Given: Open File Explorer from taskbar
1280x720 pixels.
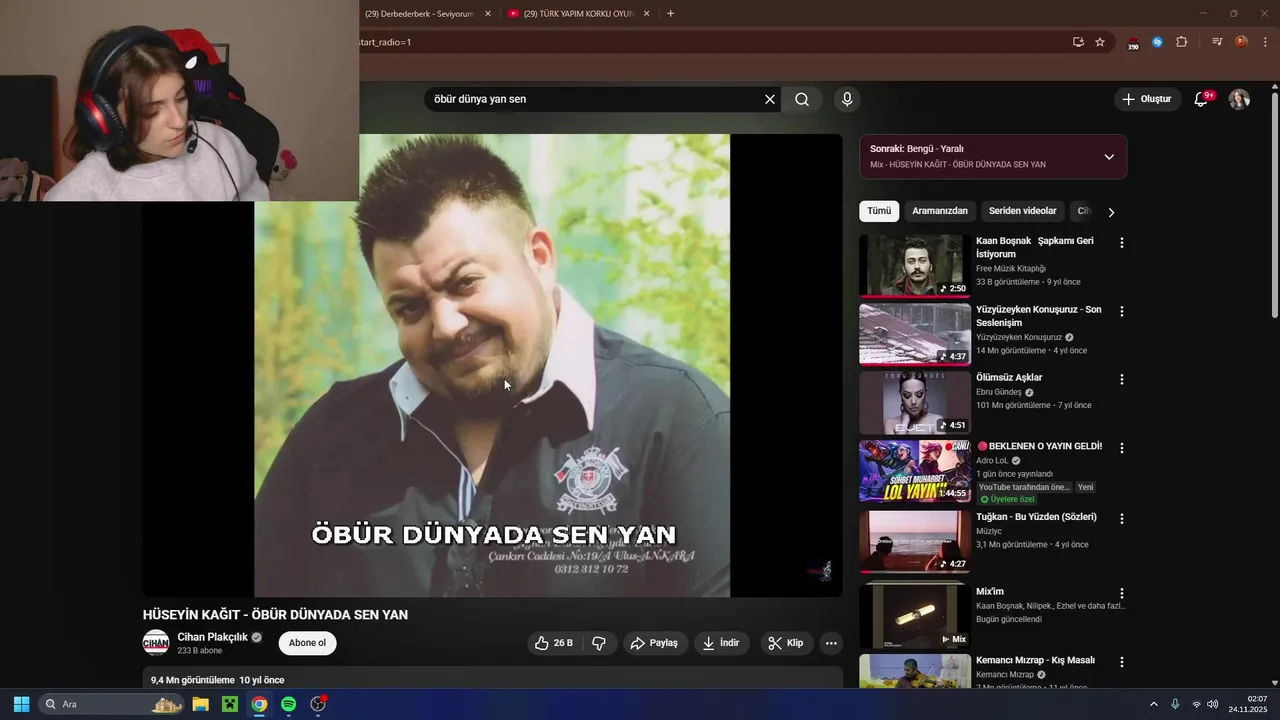Looking at the screenshot, I should tap(200, 704).
